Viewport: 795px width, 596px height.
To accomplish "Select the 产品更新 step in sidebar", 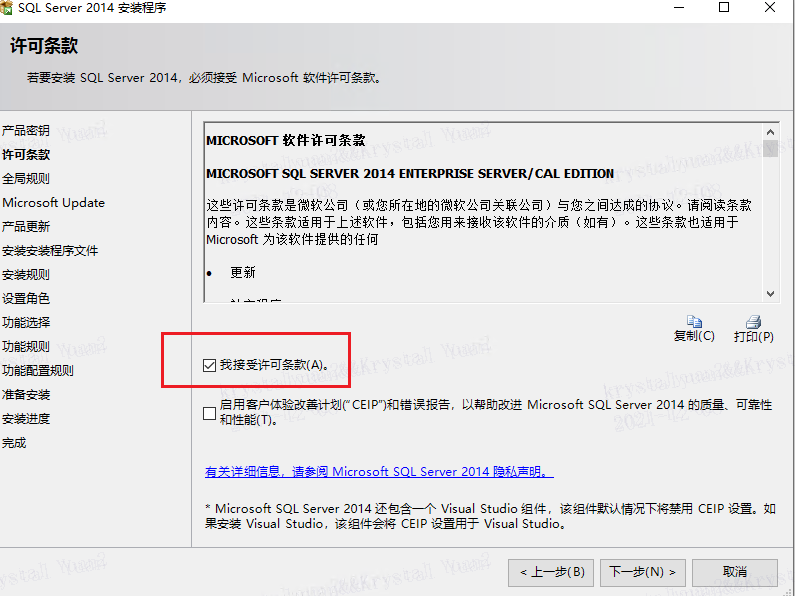I will (25, 227).
